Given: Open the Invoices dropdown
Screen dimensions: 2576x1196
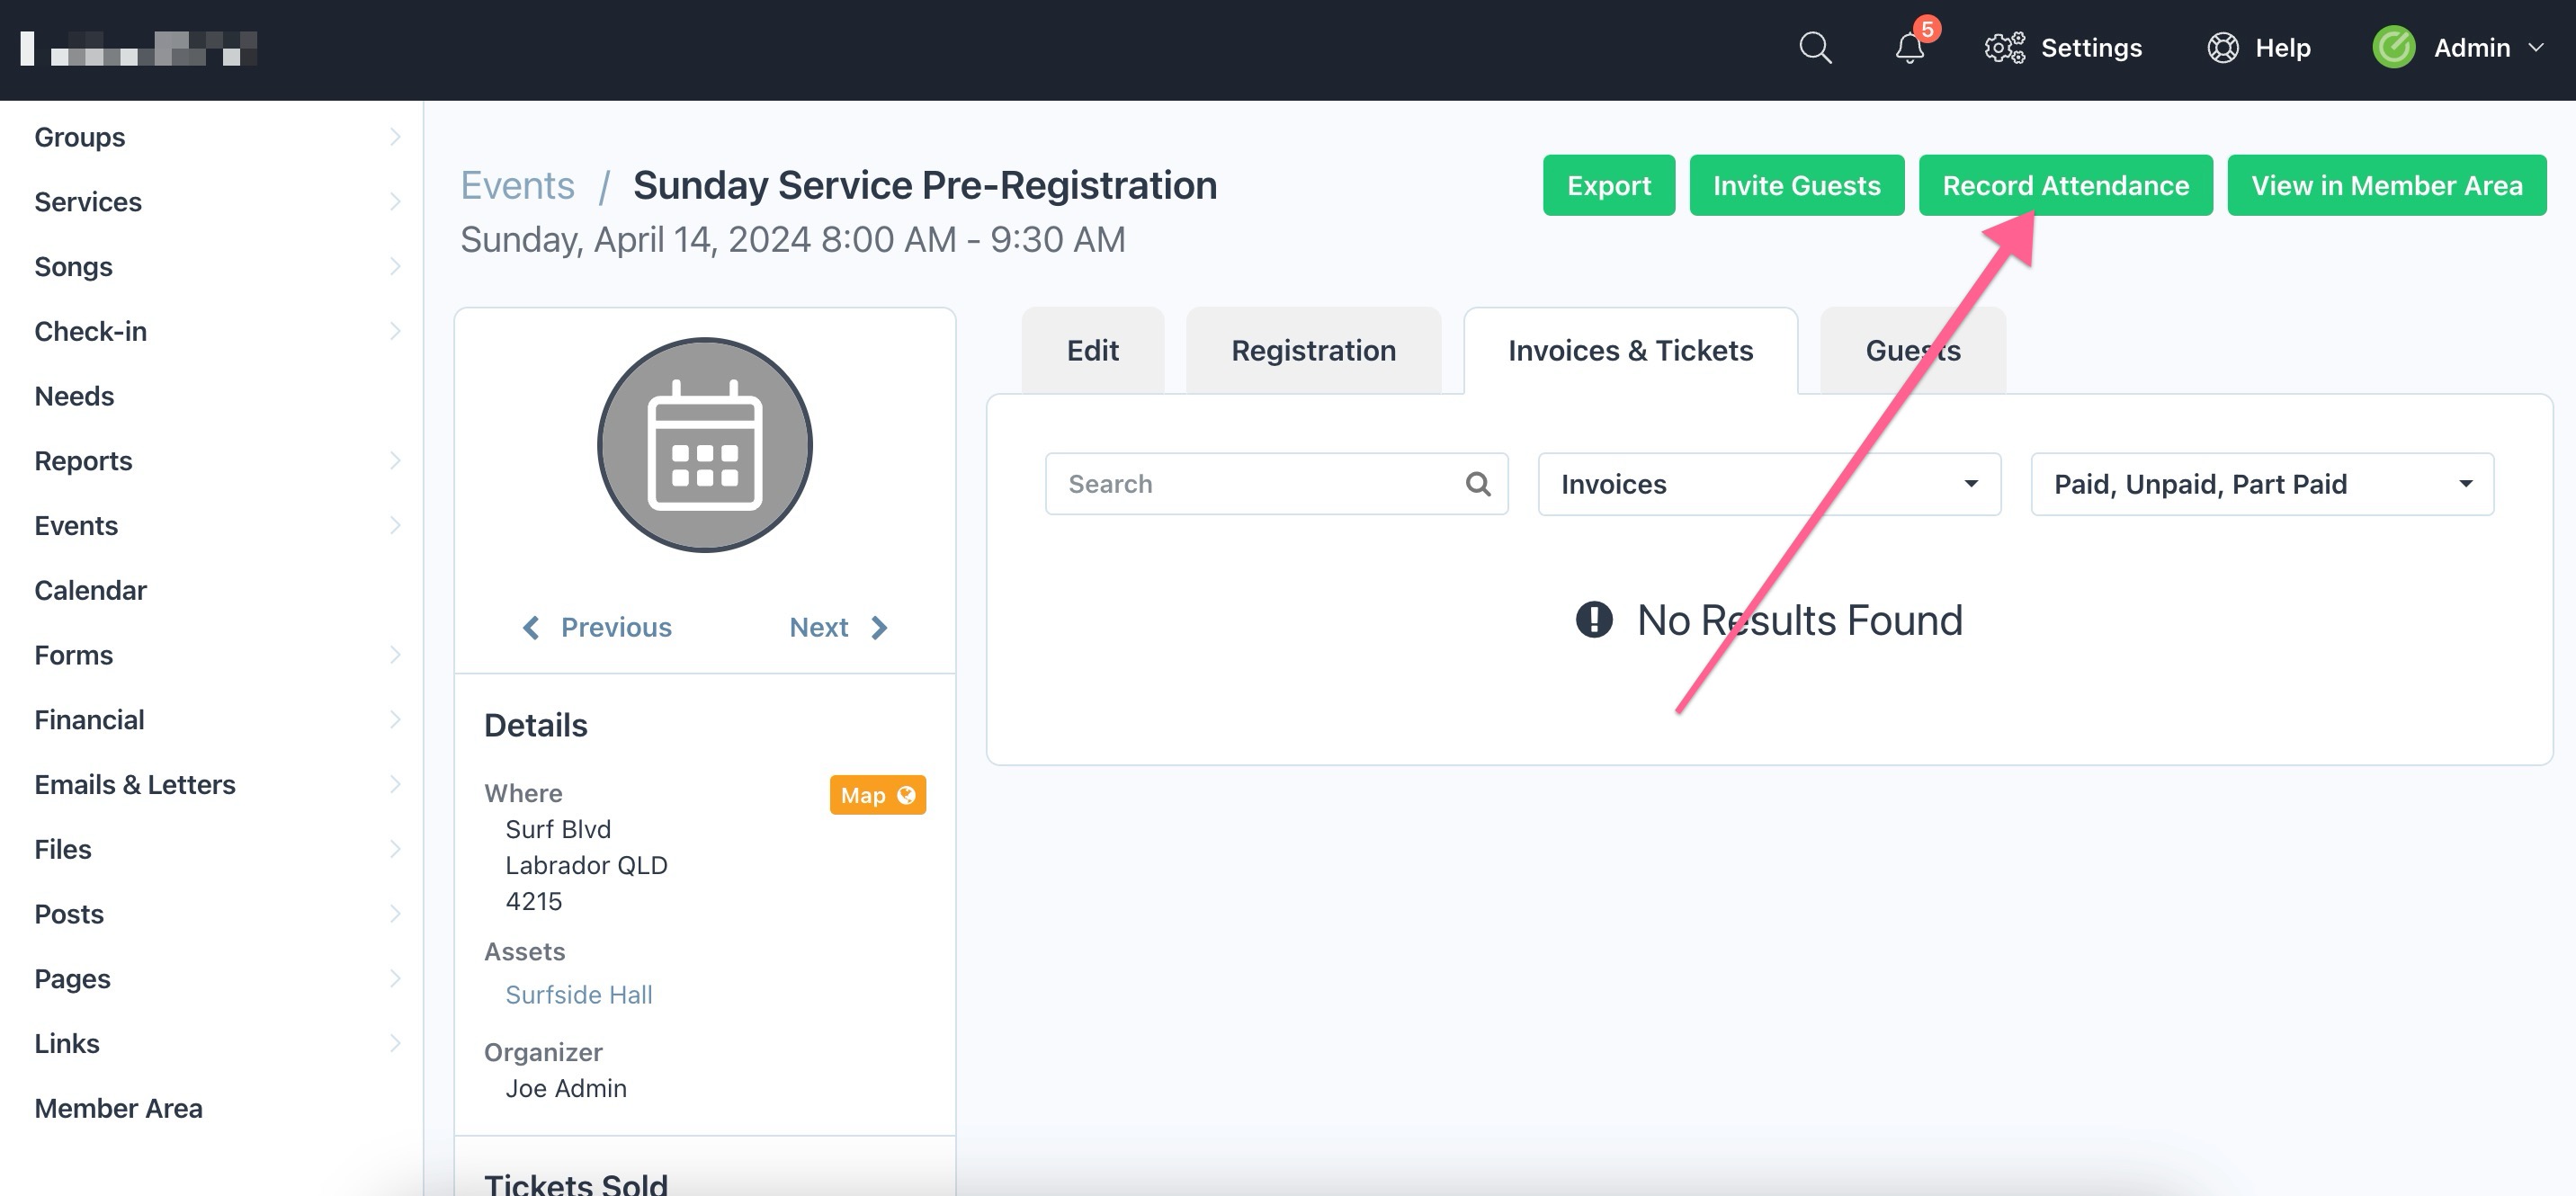Looking at the screenshot, I should pyautogui.click(x=1769, y=484).
